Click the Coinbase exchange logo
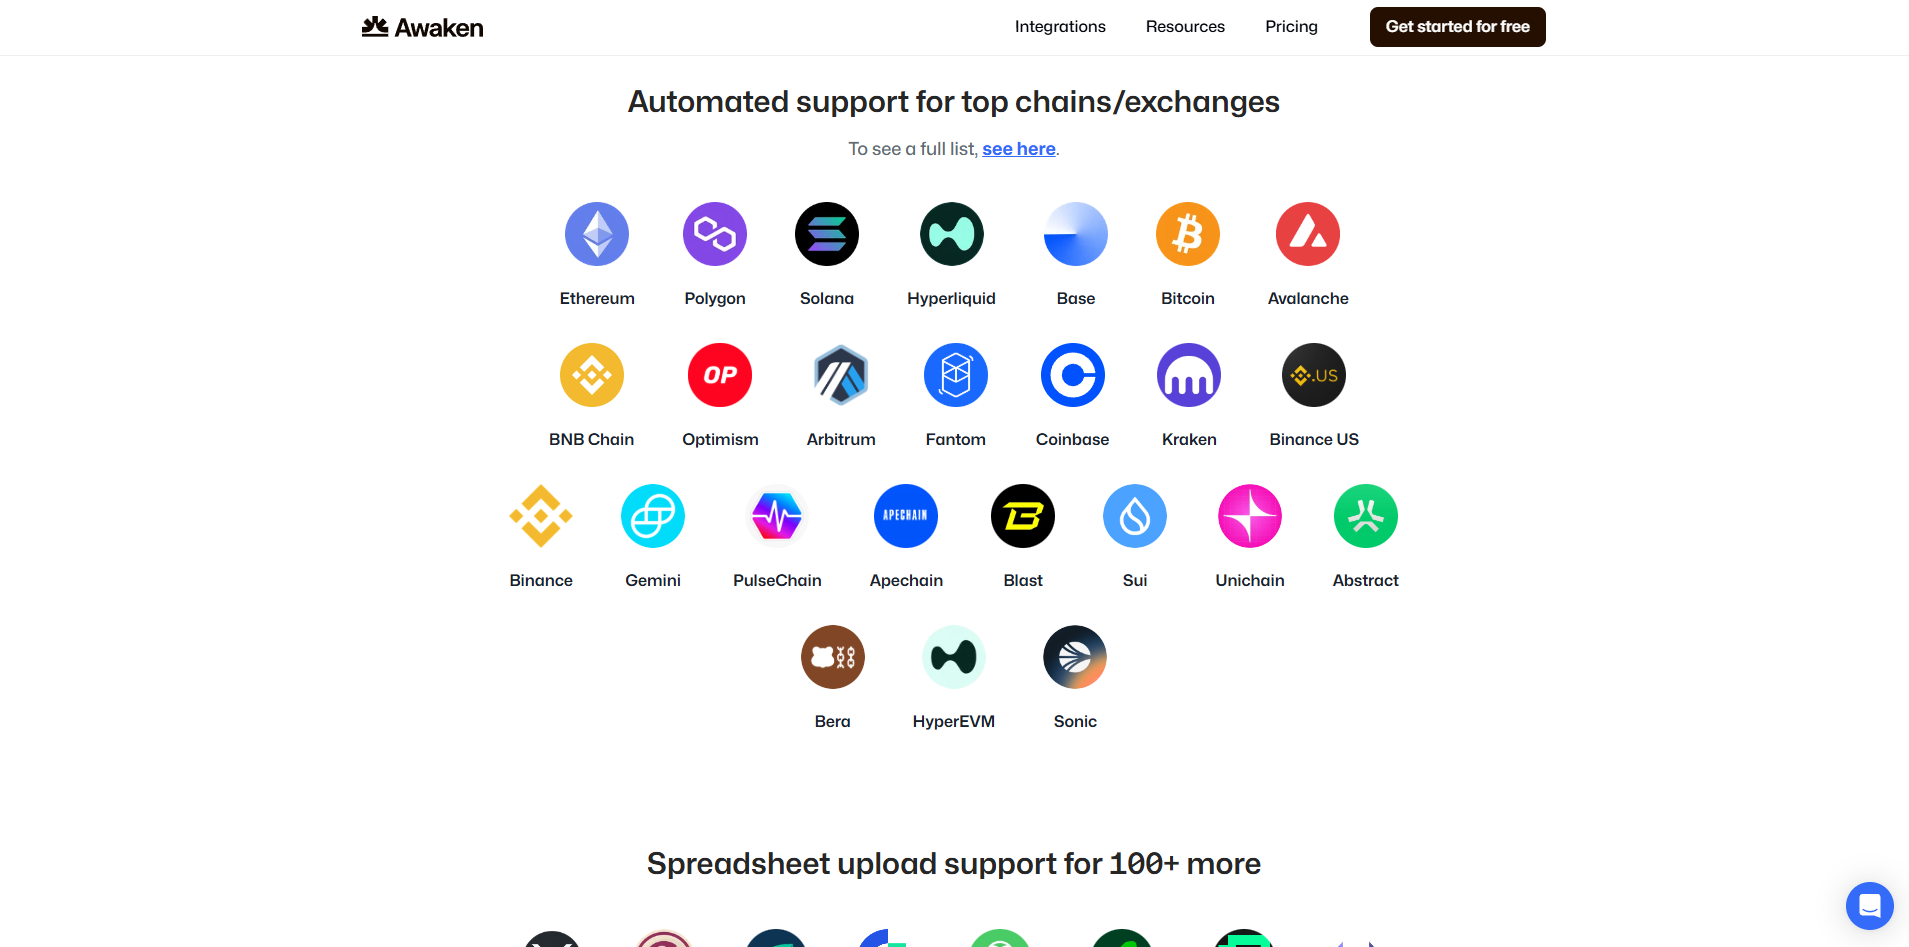 pyautogui.click(x=1072, y=375)
